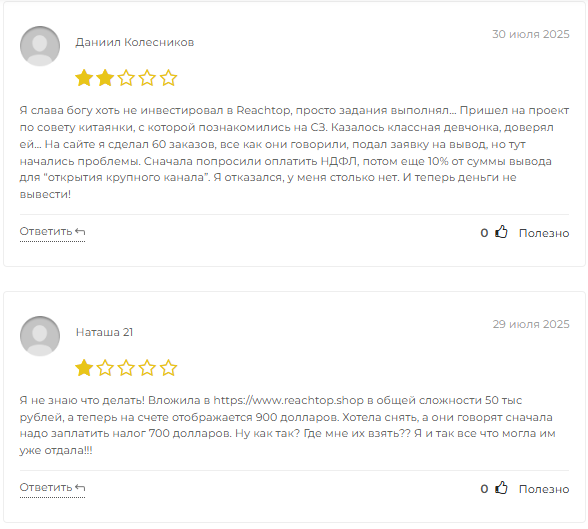
Task: Click the reviewer name Даниил Колесников
Action: pos(135,42)
